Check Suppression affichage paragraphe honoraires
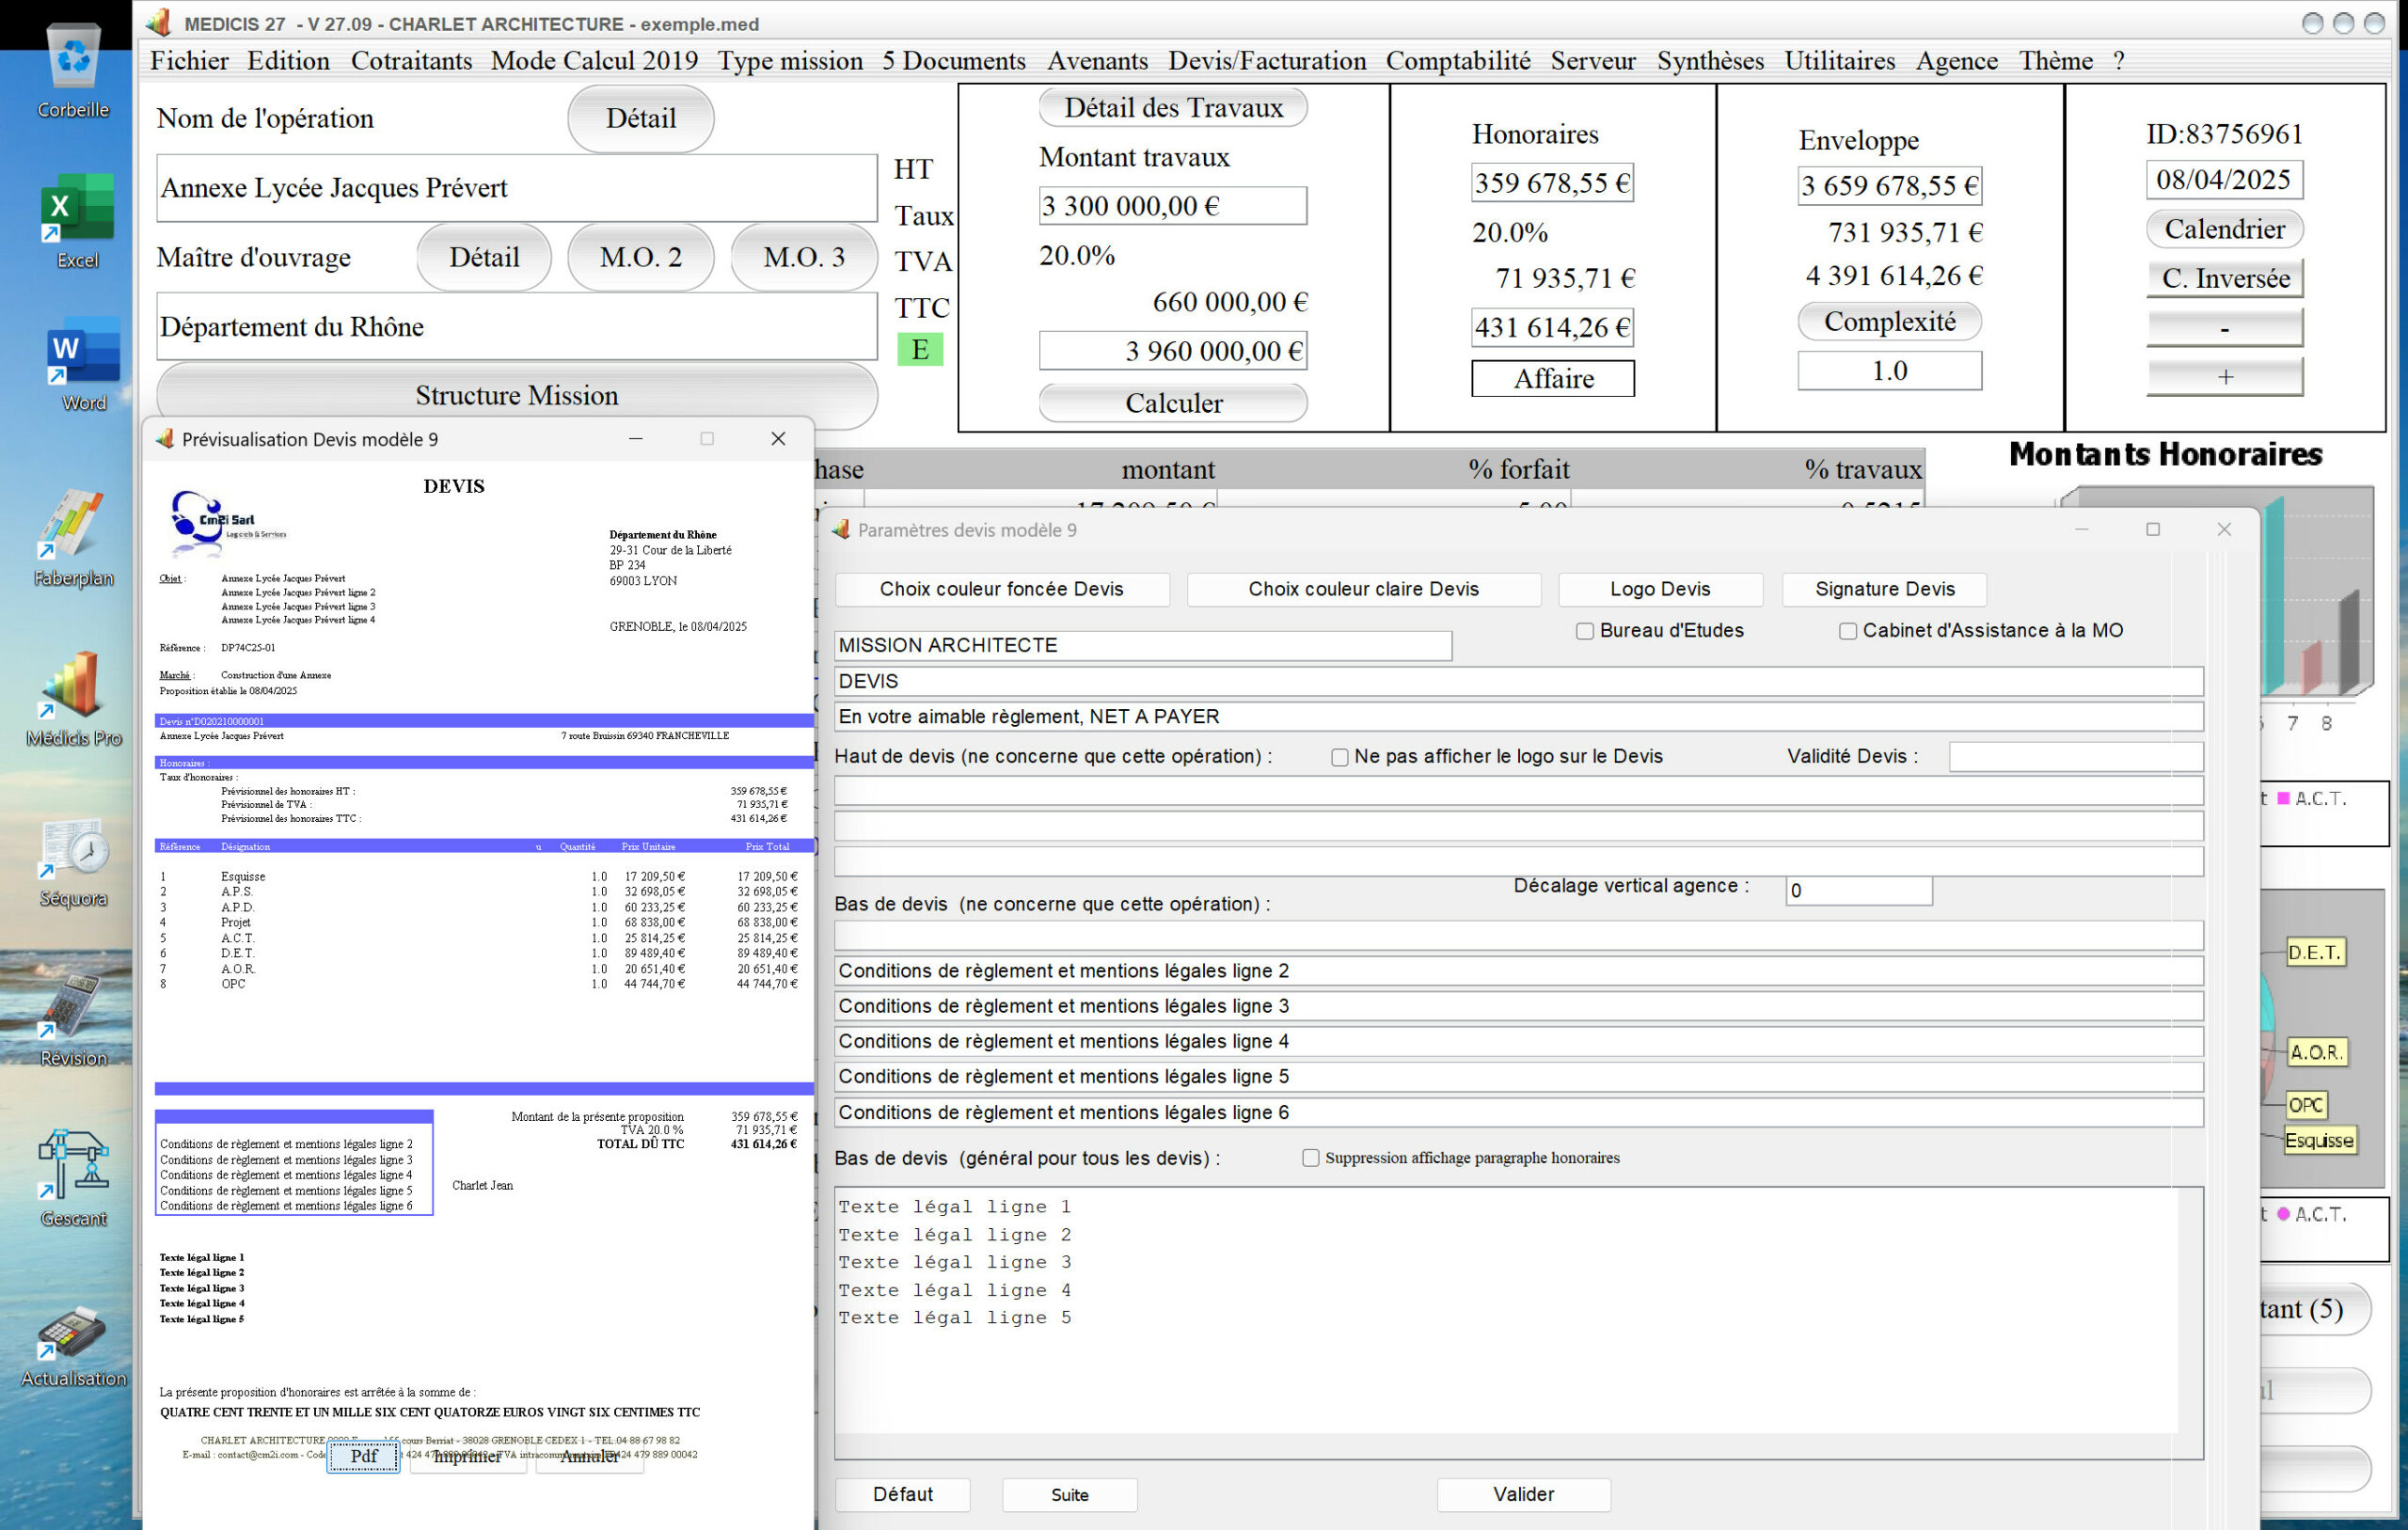 [1310, 1157]
